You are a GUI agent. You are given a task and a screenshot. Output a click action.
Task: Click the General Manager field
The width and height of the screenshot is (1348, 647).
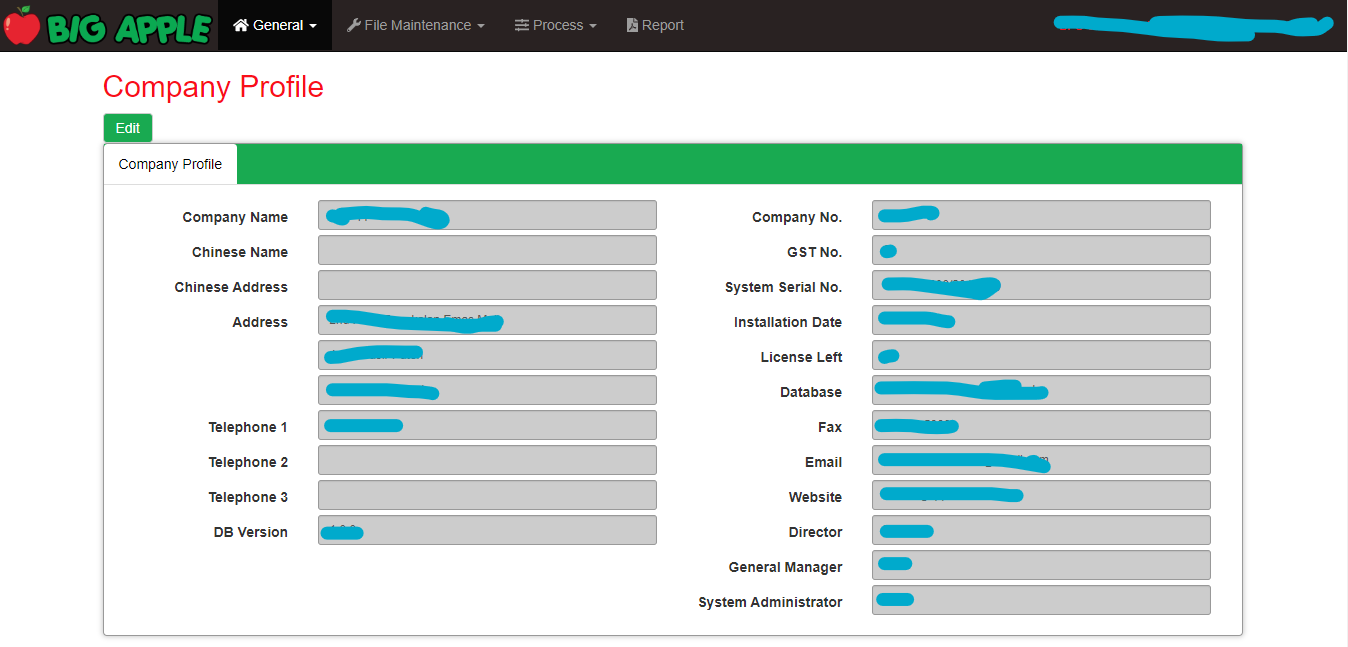[1041, 565]
